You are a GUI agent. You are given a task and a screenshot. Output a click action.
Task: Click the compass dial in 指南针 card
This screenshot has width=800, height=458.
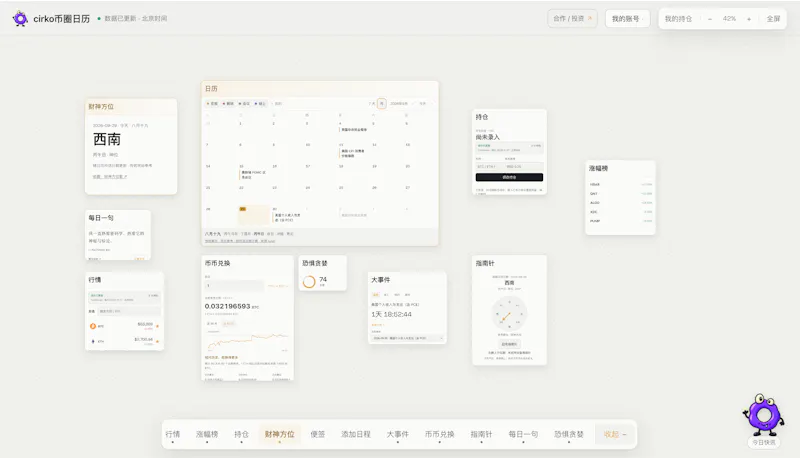tap(509, 314)
